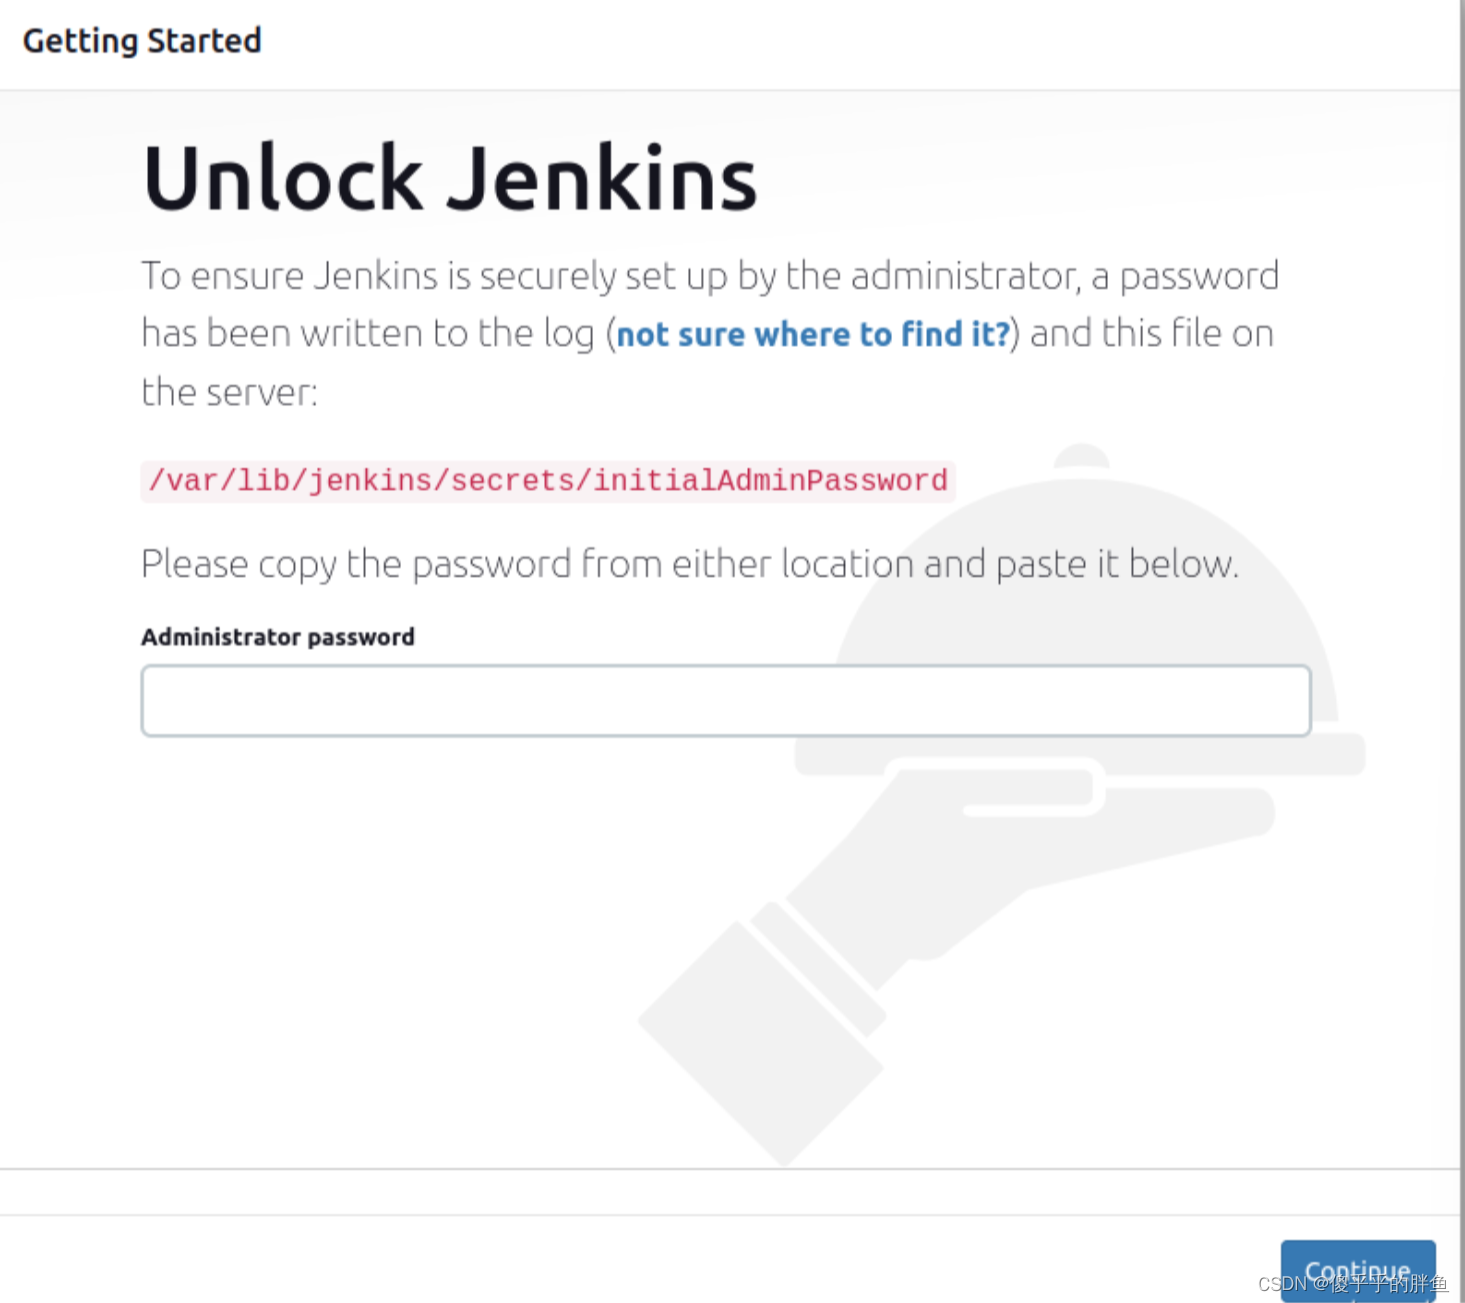Screen dimensions: 1465x1303
Task: Click the CSDN watermark text
Action: [1352, 1284]
